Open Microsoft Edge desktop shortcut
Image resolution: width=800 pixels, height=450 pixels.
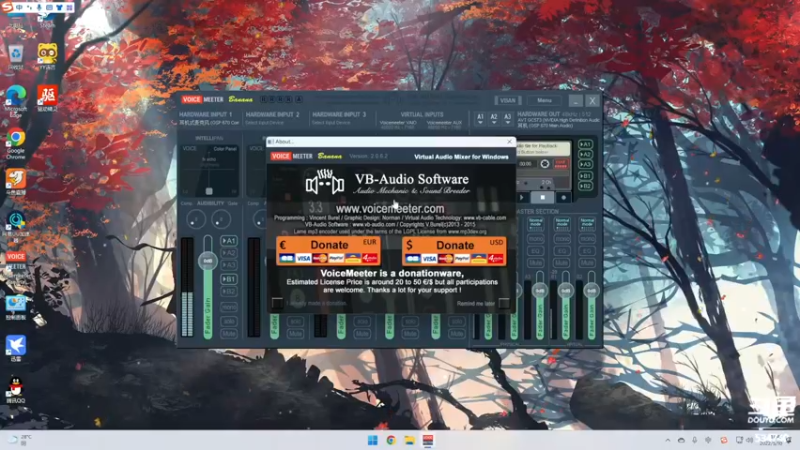click(x=16, y=101)
